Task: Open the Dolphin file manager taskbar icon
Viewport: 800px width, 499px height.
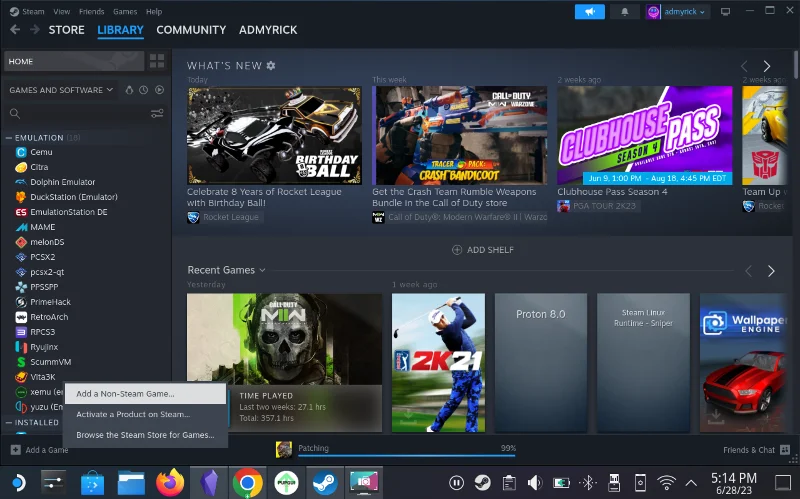Action: 131,483
